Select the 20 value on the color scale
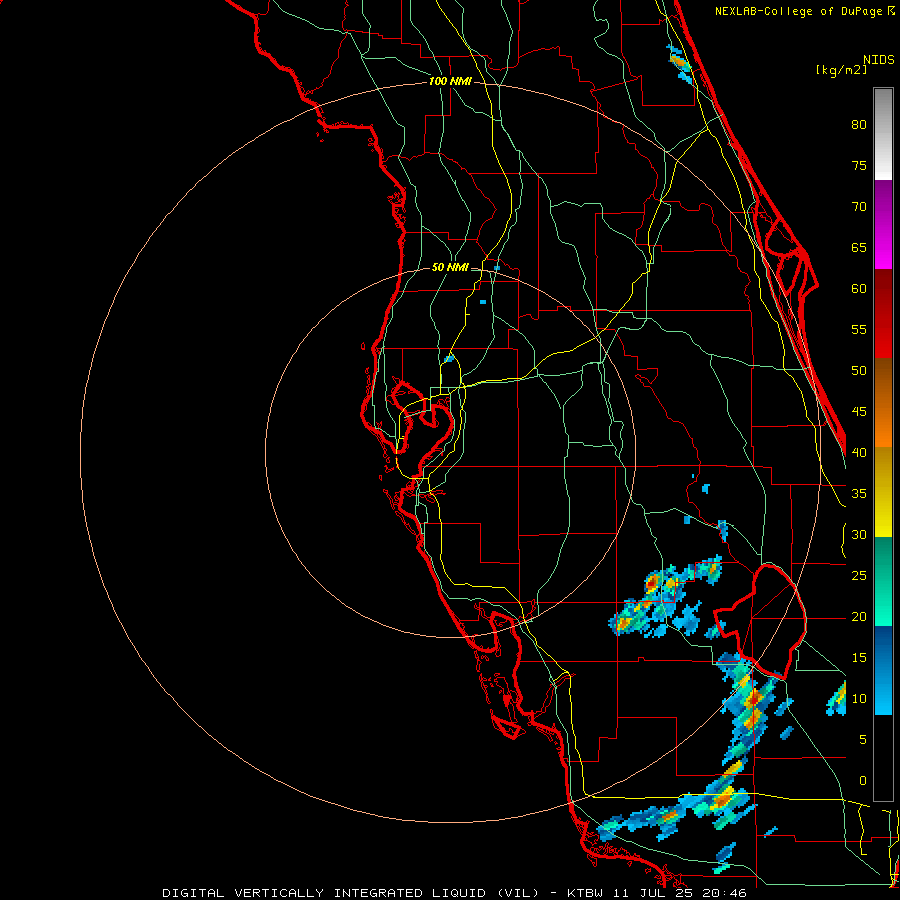Screen dimensions: 900x900 pyautogui.click(x=859, y=617)
